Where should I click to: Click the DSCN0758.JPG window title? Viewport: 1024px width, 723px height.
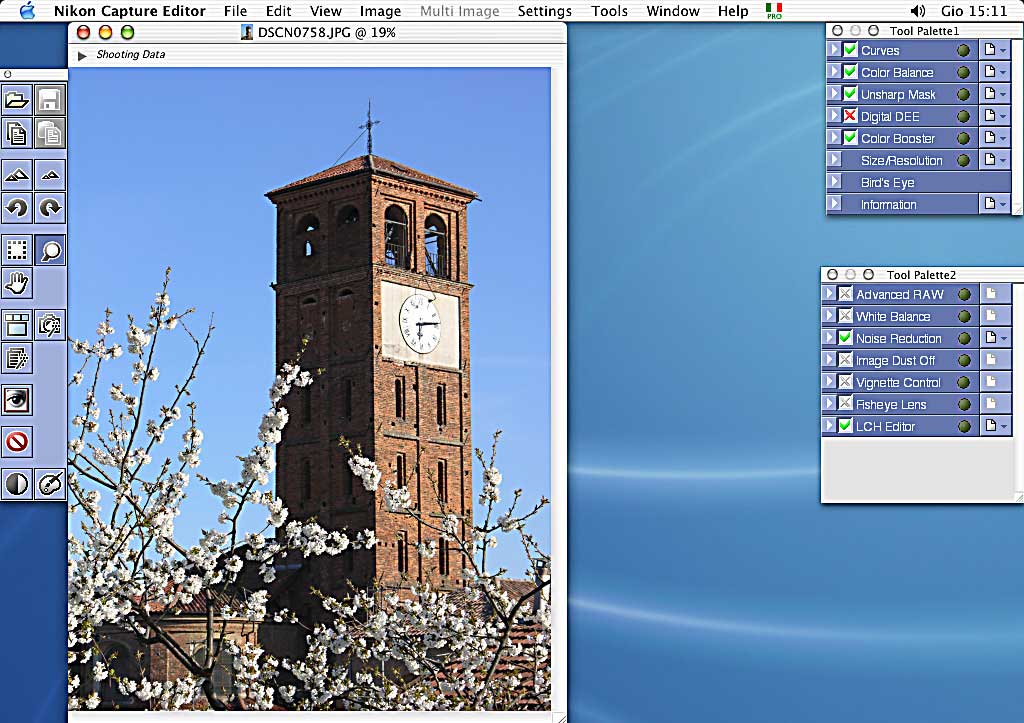(x=326, y=33)
